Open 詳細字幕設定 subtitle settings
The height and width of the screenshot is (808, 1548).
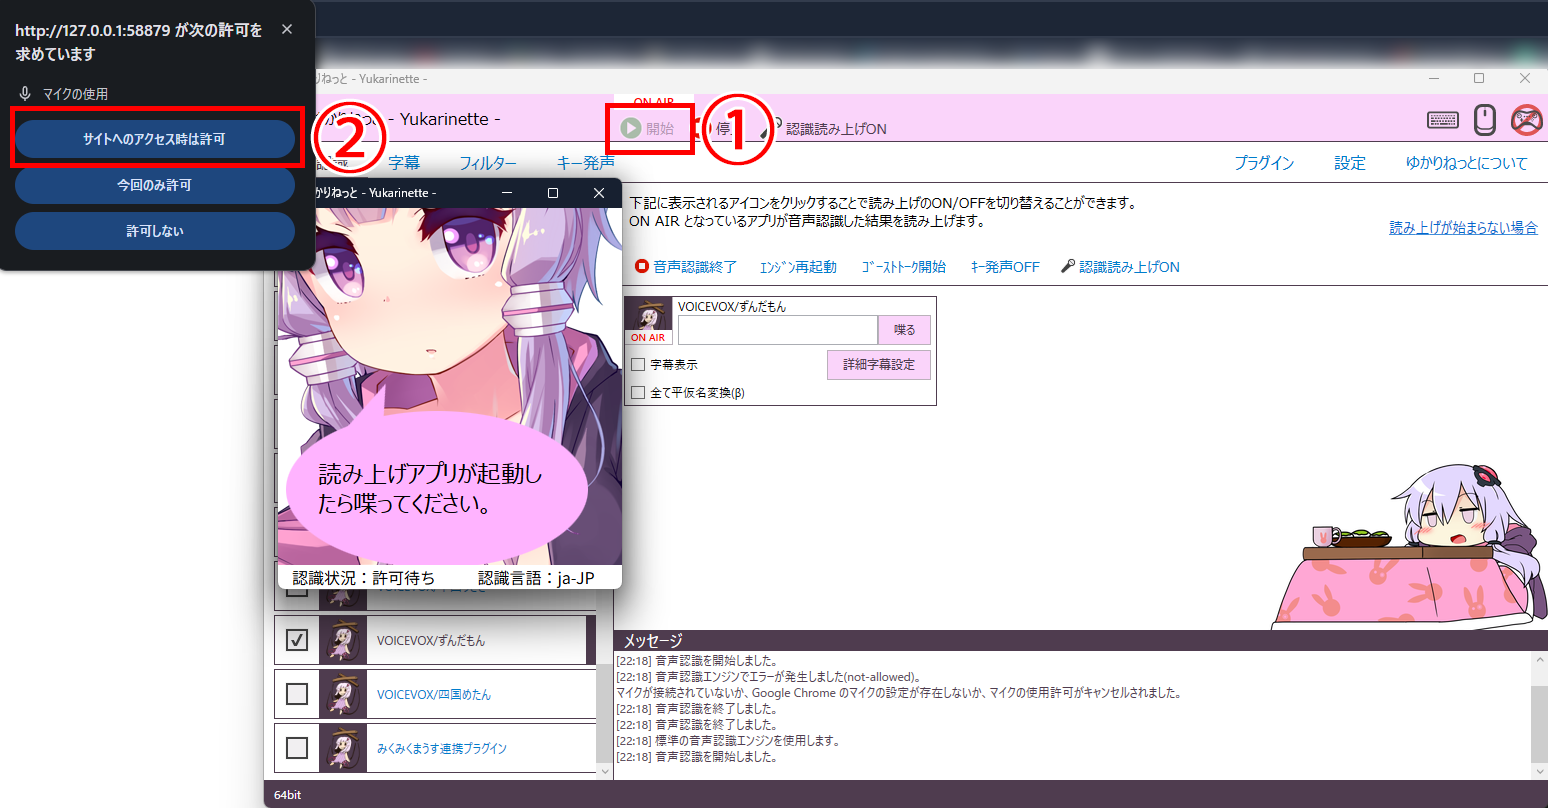(x=879, y=365)
